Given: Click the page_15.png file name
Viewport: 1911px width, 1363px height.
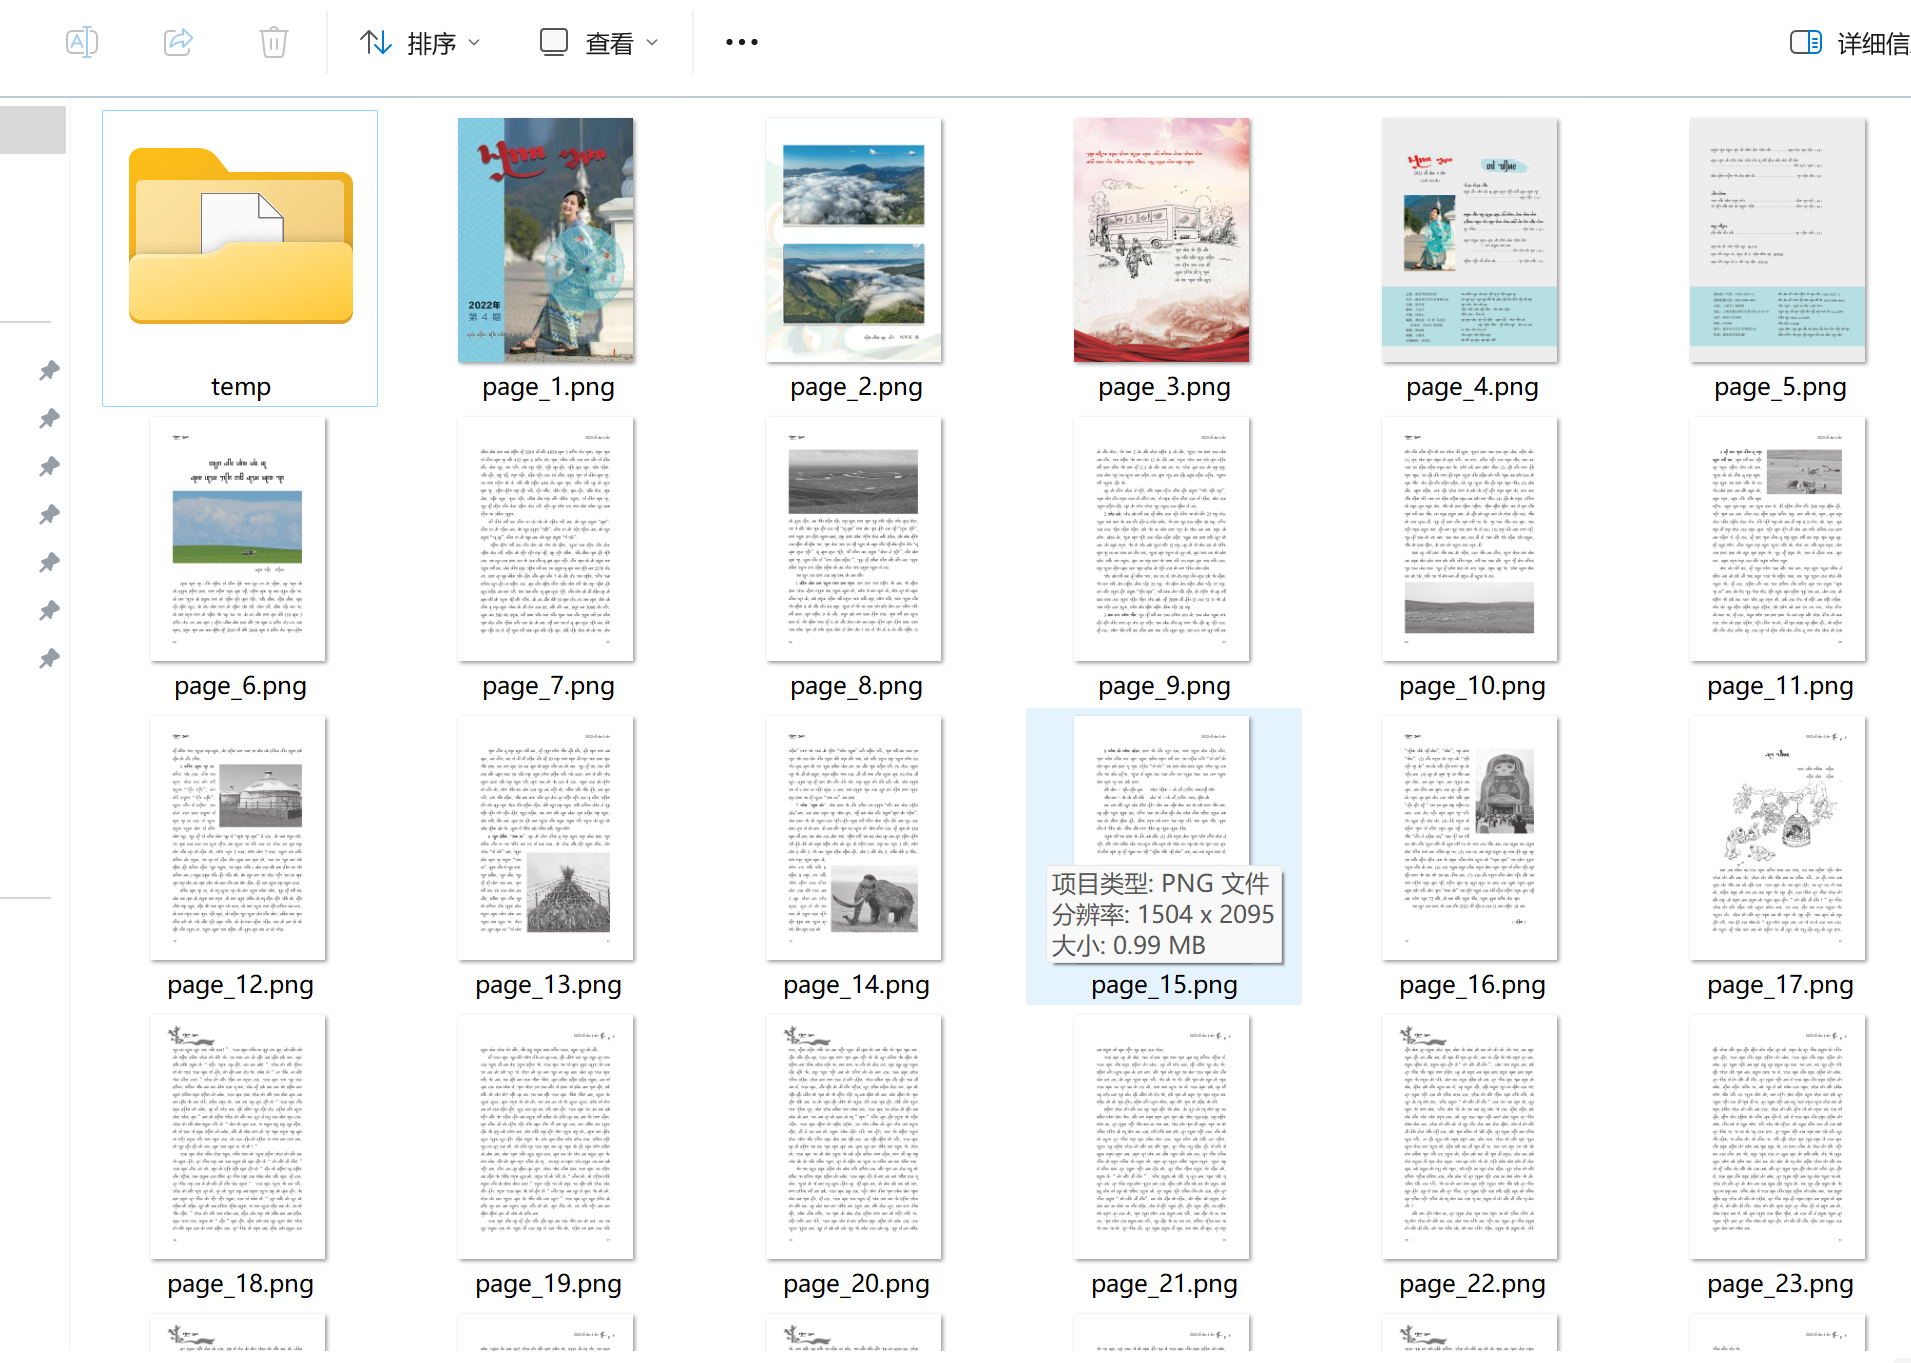Looking at the screenshot, I should (1164, 985).
